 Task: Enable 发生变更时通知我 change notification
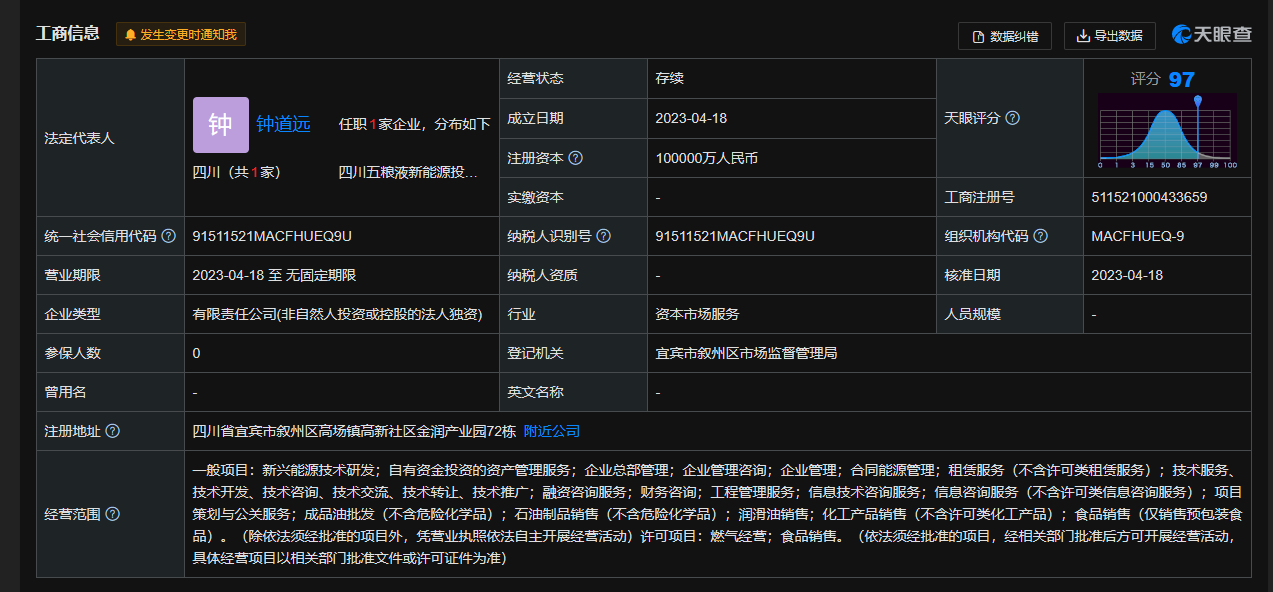click(x=181, y=35)
